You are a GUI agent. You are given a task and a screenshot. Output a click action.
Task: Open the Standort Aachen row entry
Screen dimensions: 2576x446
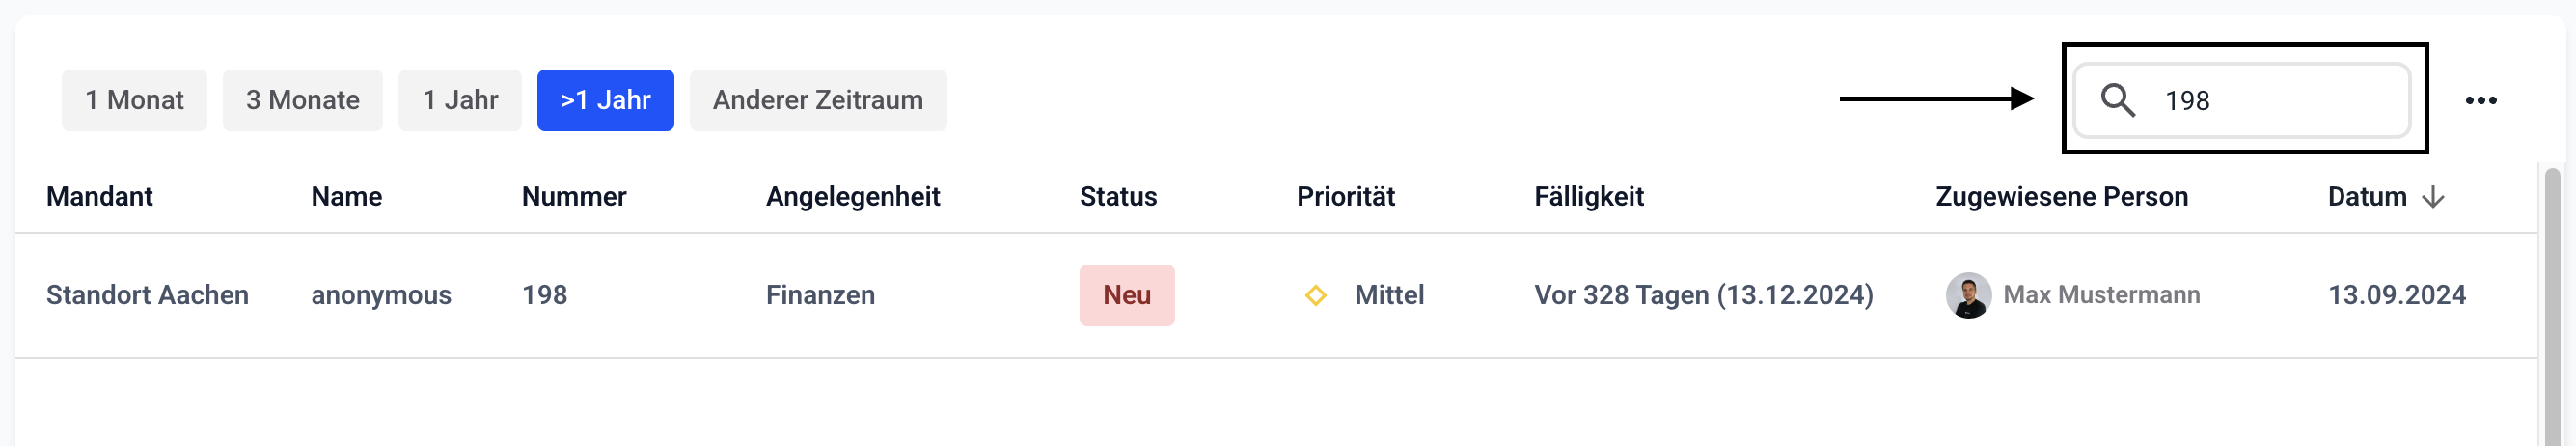(147, 295)
